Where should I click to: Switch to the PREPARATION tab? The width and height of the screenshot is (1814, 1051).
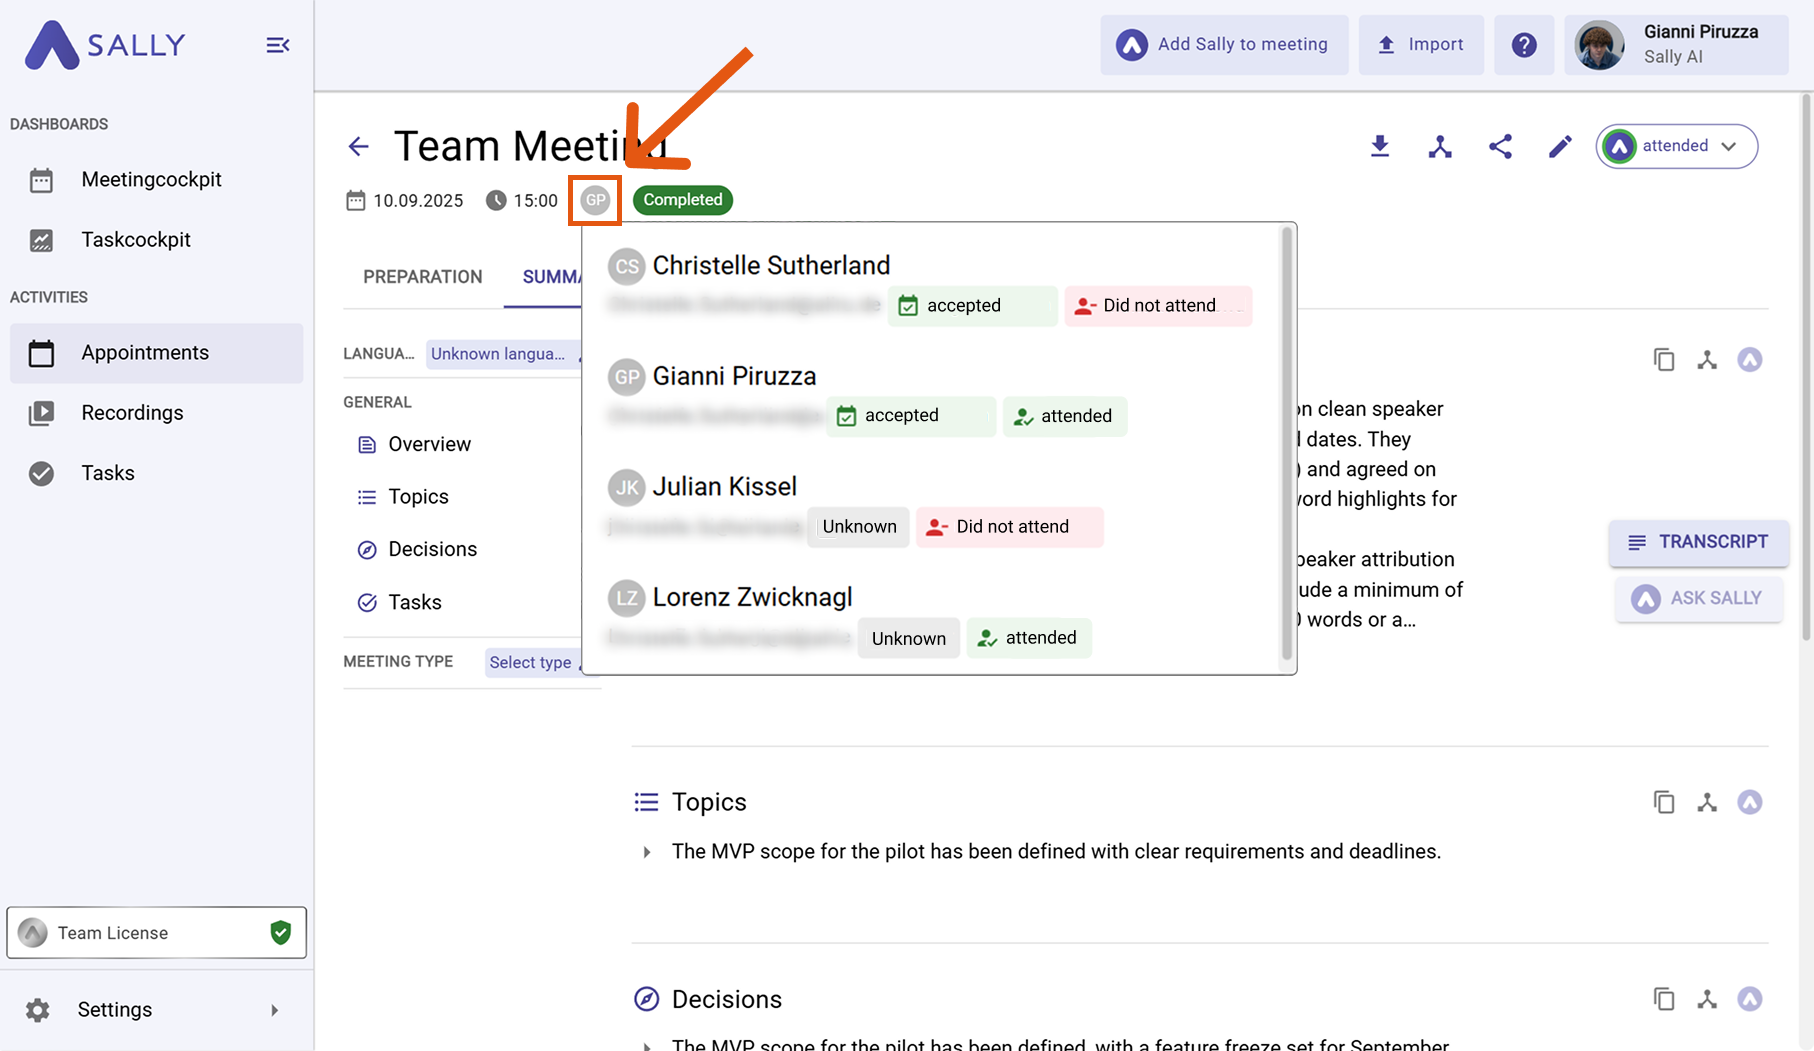(422, 277)
